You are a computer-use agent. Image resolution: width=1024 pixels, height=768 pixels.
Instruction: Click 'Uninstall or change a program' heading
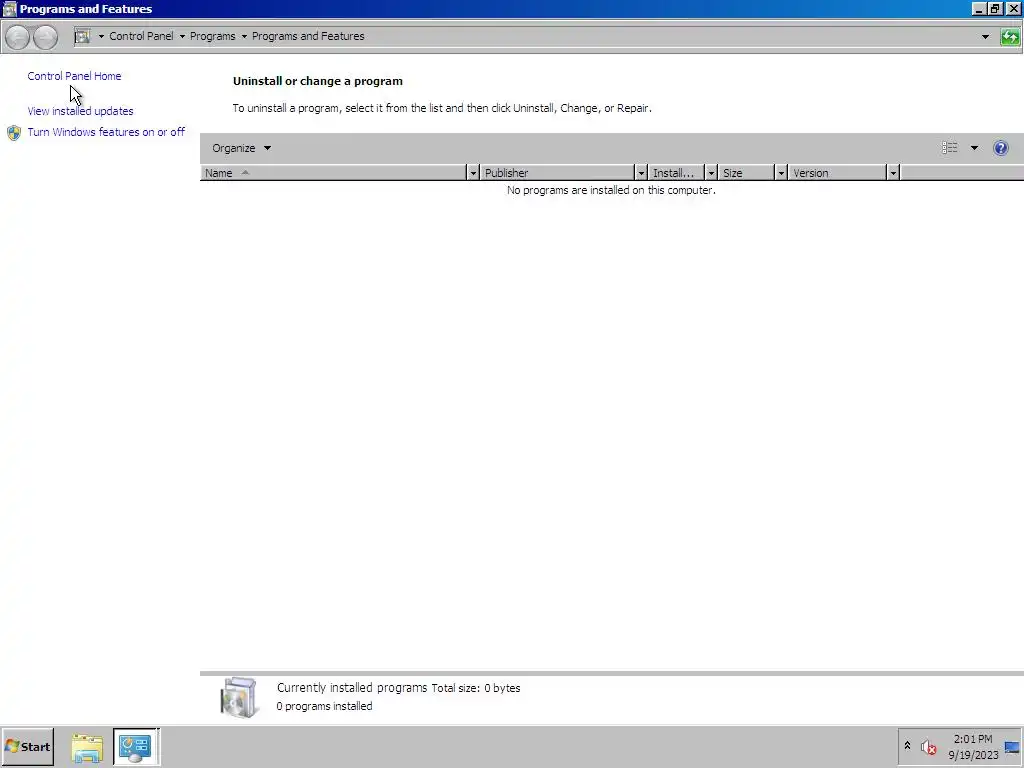318,81
